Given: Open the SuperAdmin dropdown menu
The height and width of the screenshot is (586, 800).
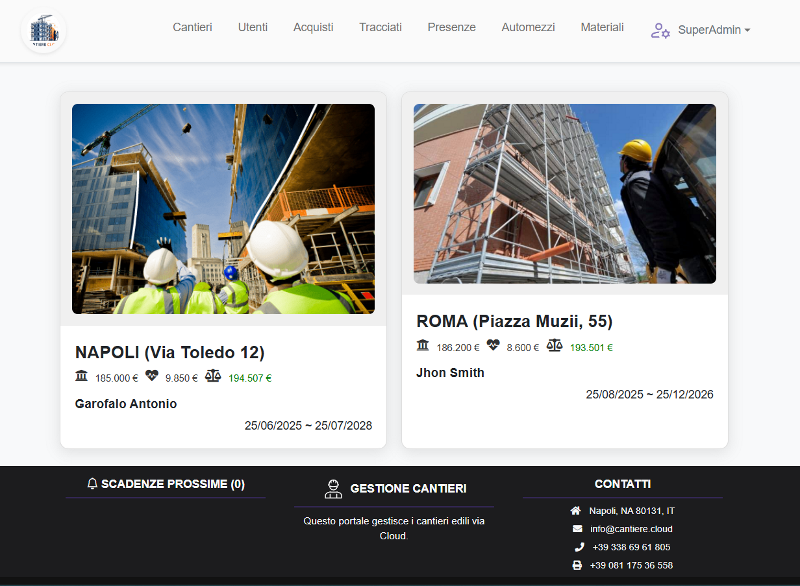Looking at the screenshot, I should click(x=713, y=30).
